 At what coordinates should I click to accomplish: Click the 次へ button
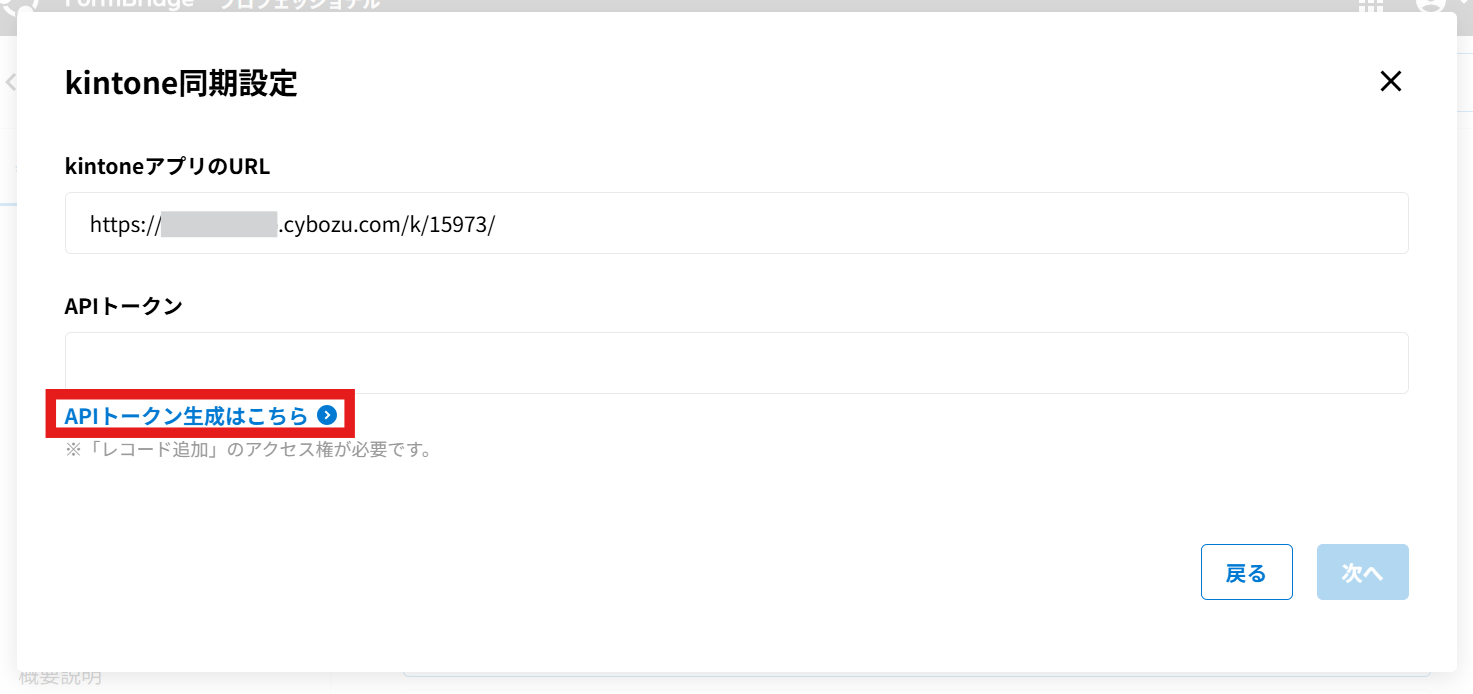(x=1362, y=572)
